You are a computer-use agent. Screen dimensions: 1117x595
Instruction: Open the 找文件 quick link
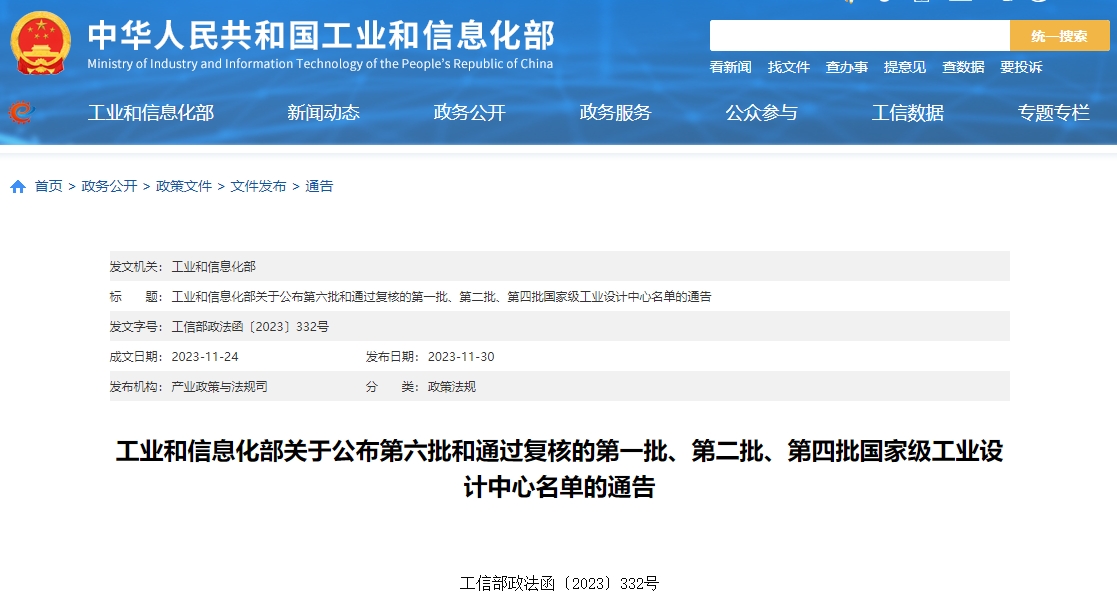[788, 67]
